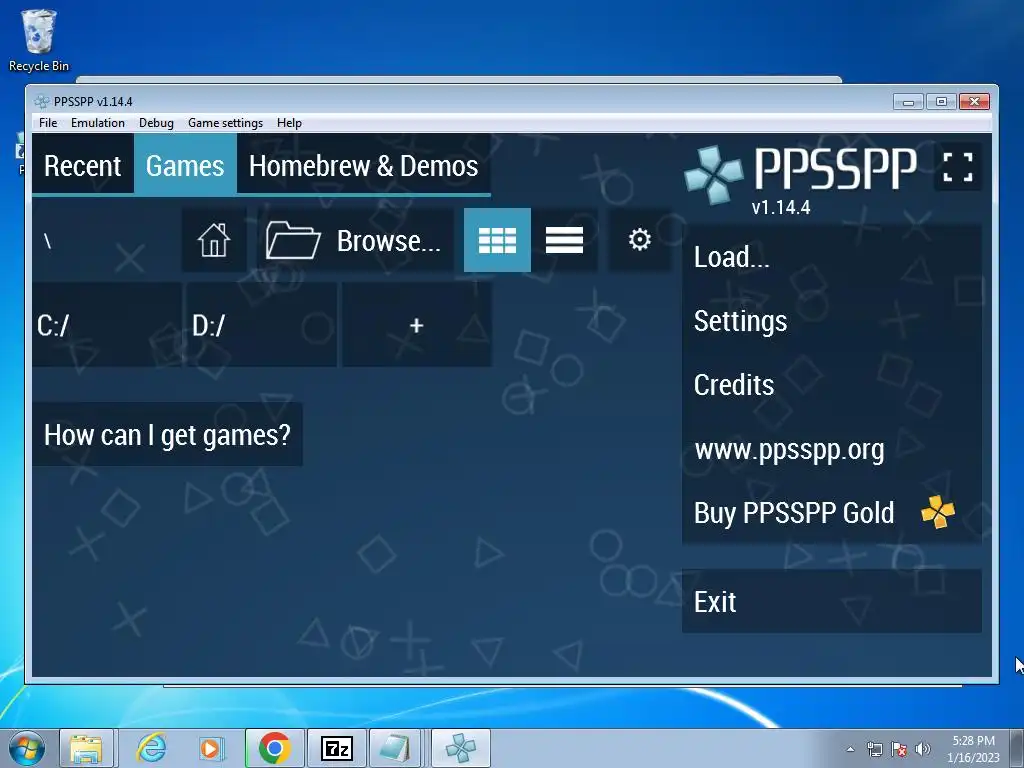This screenshot has height=768, width=1024.
Task: Open the Help menu
Action: click(x=289, y=123)
